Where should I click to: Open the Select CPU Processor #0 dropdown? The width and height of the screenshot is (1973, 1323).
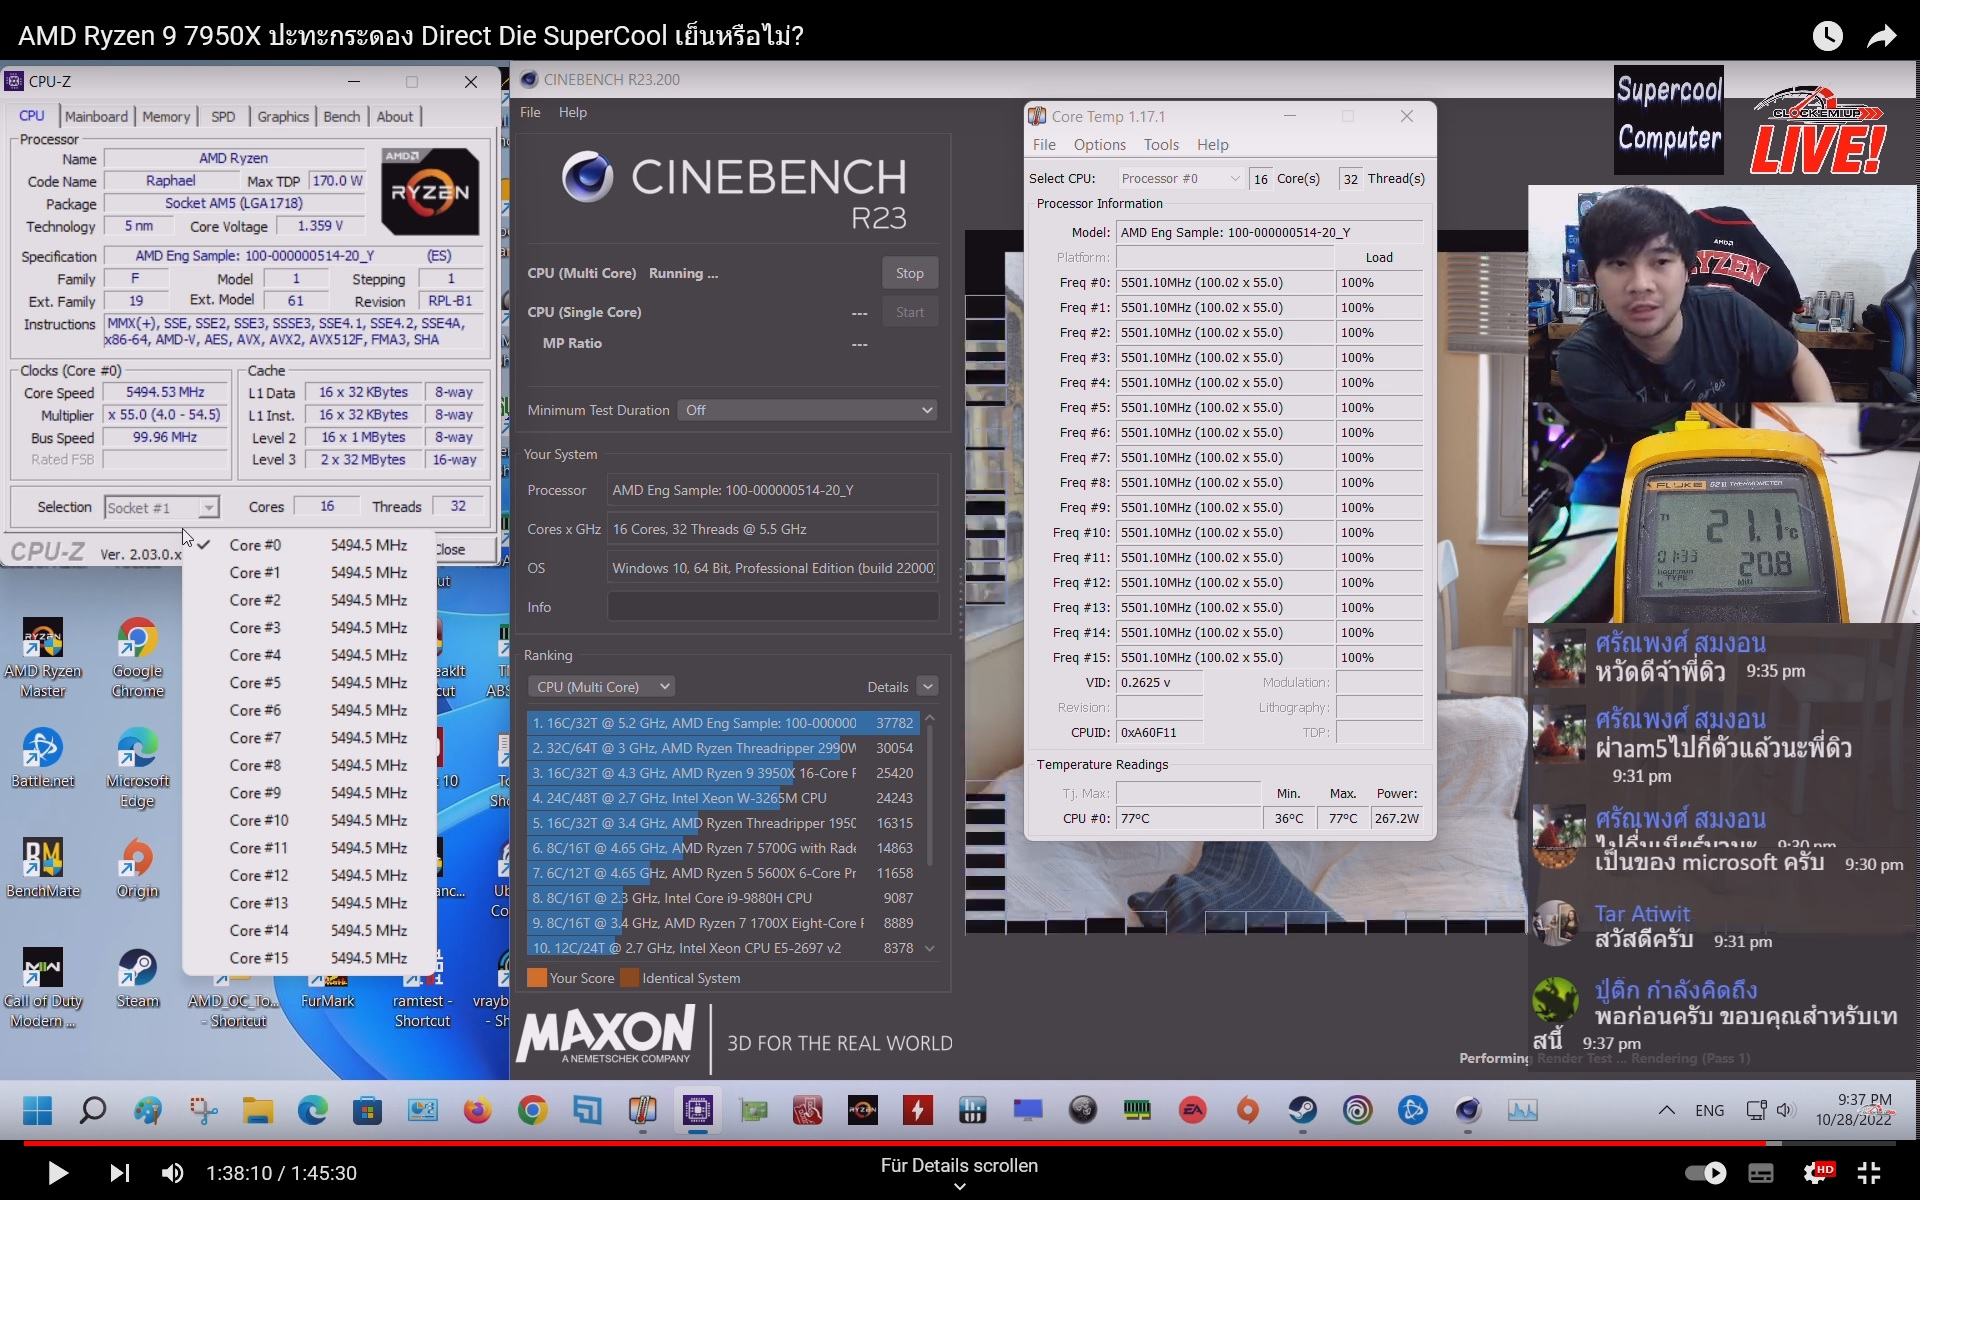[1179, 179]
